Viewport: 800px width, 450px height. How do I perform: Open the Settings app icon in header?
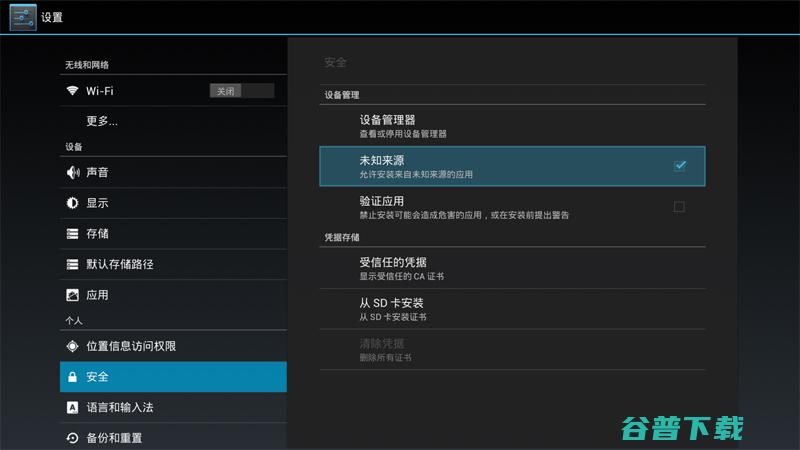[x=23, y=17]
